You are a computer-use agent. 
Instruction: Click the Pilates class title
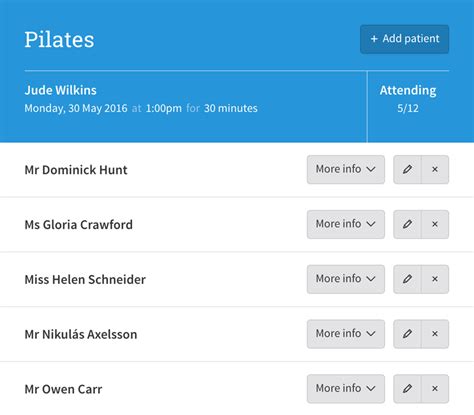tap(59, 40)
